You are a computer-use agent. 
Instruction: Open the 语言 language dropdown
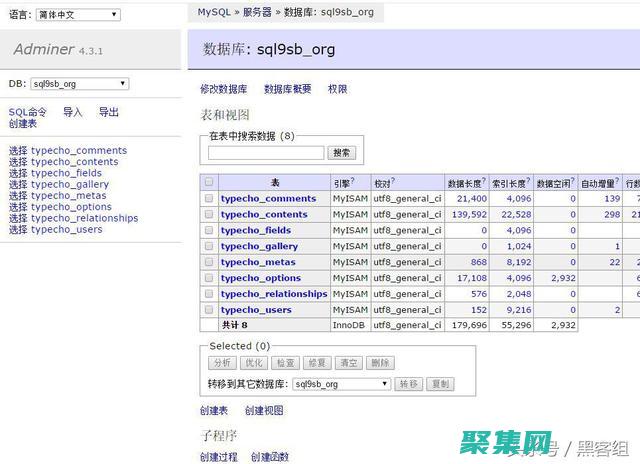(x=77, y=15)
